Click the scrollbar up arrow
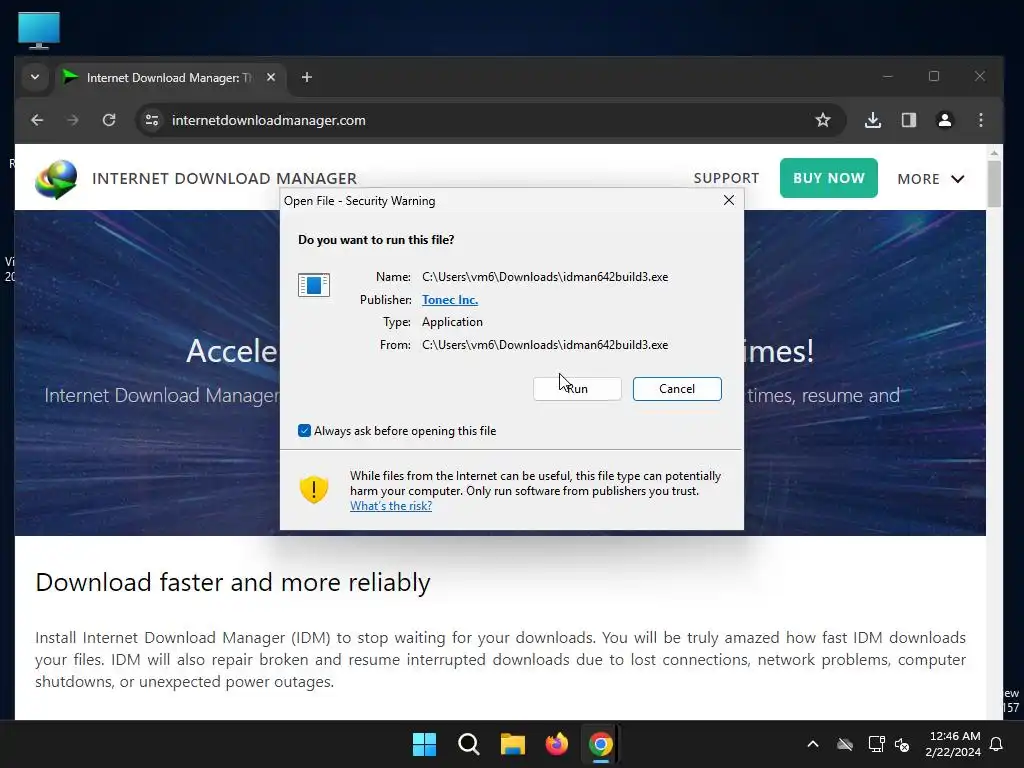Image resolution: width=1024 pixels, height=768 pixels. pyautogui.click(x=994, y=152)
